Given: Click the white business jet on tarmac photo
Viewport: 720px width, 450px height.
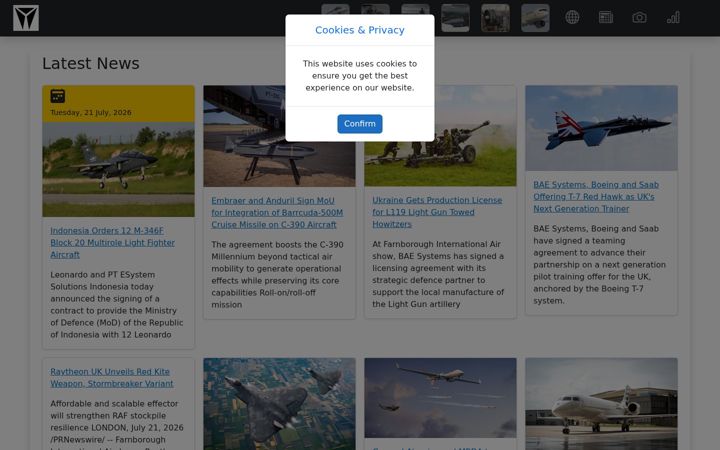Looking at the screenshot, I should [x=602, y=404].
